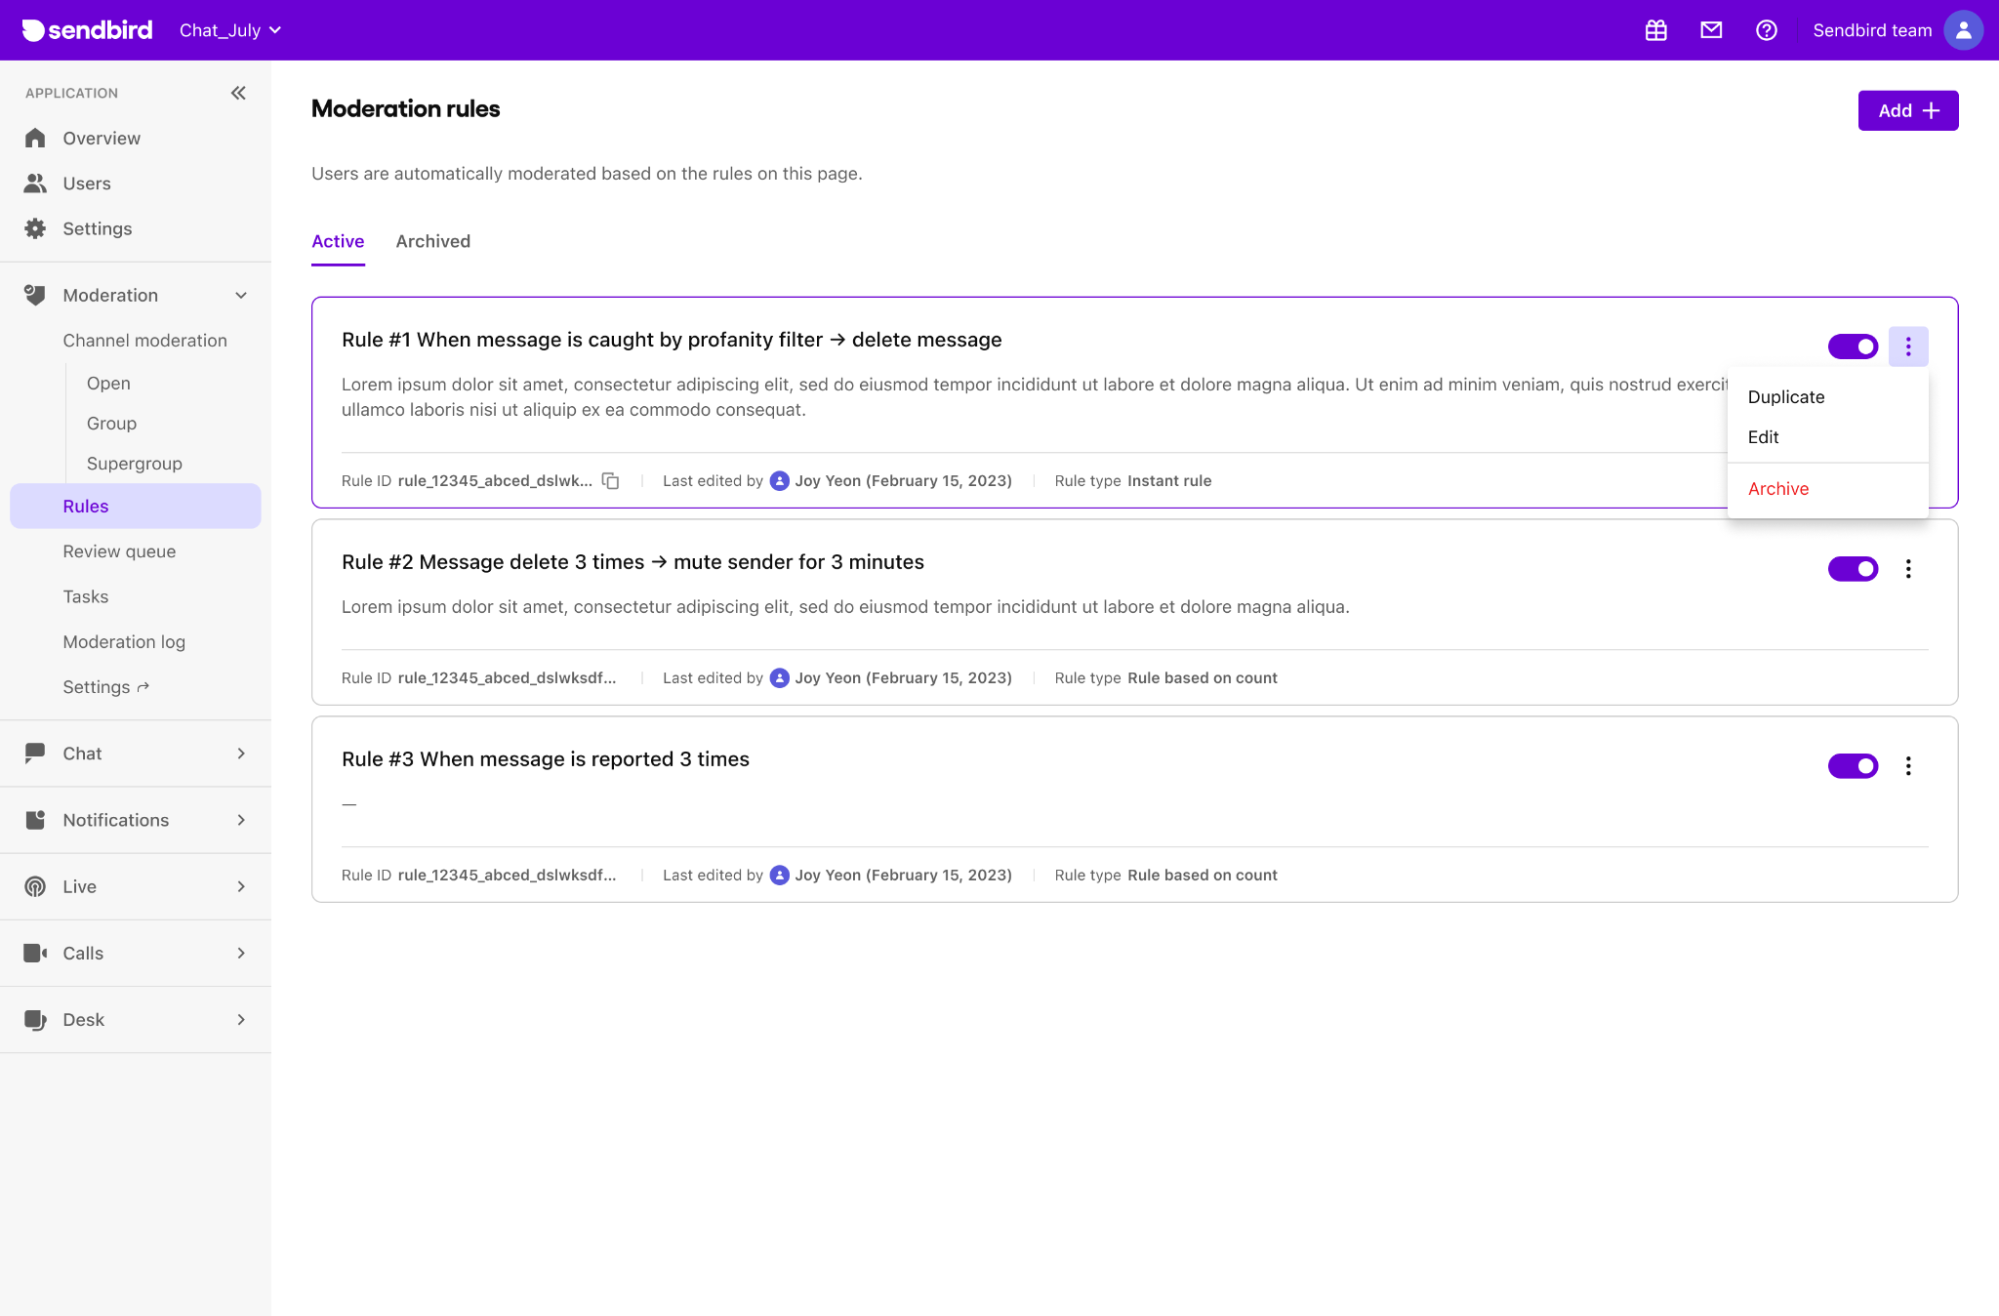Collapse the left sidebar with double chevron
Viewport: 1999px width, 1316px height.
click(x=238, y=92)
